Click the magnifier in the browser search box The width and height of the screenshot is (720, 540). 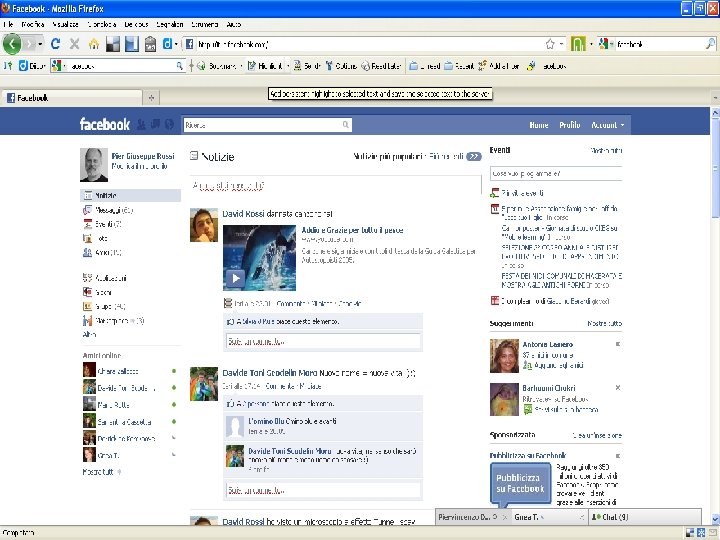[x=710, y=44]
